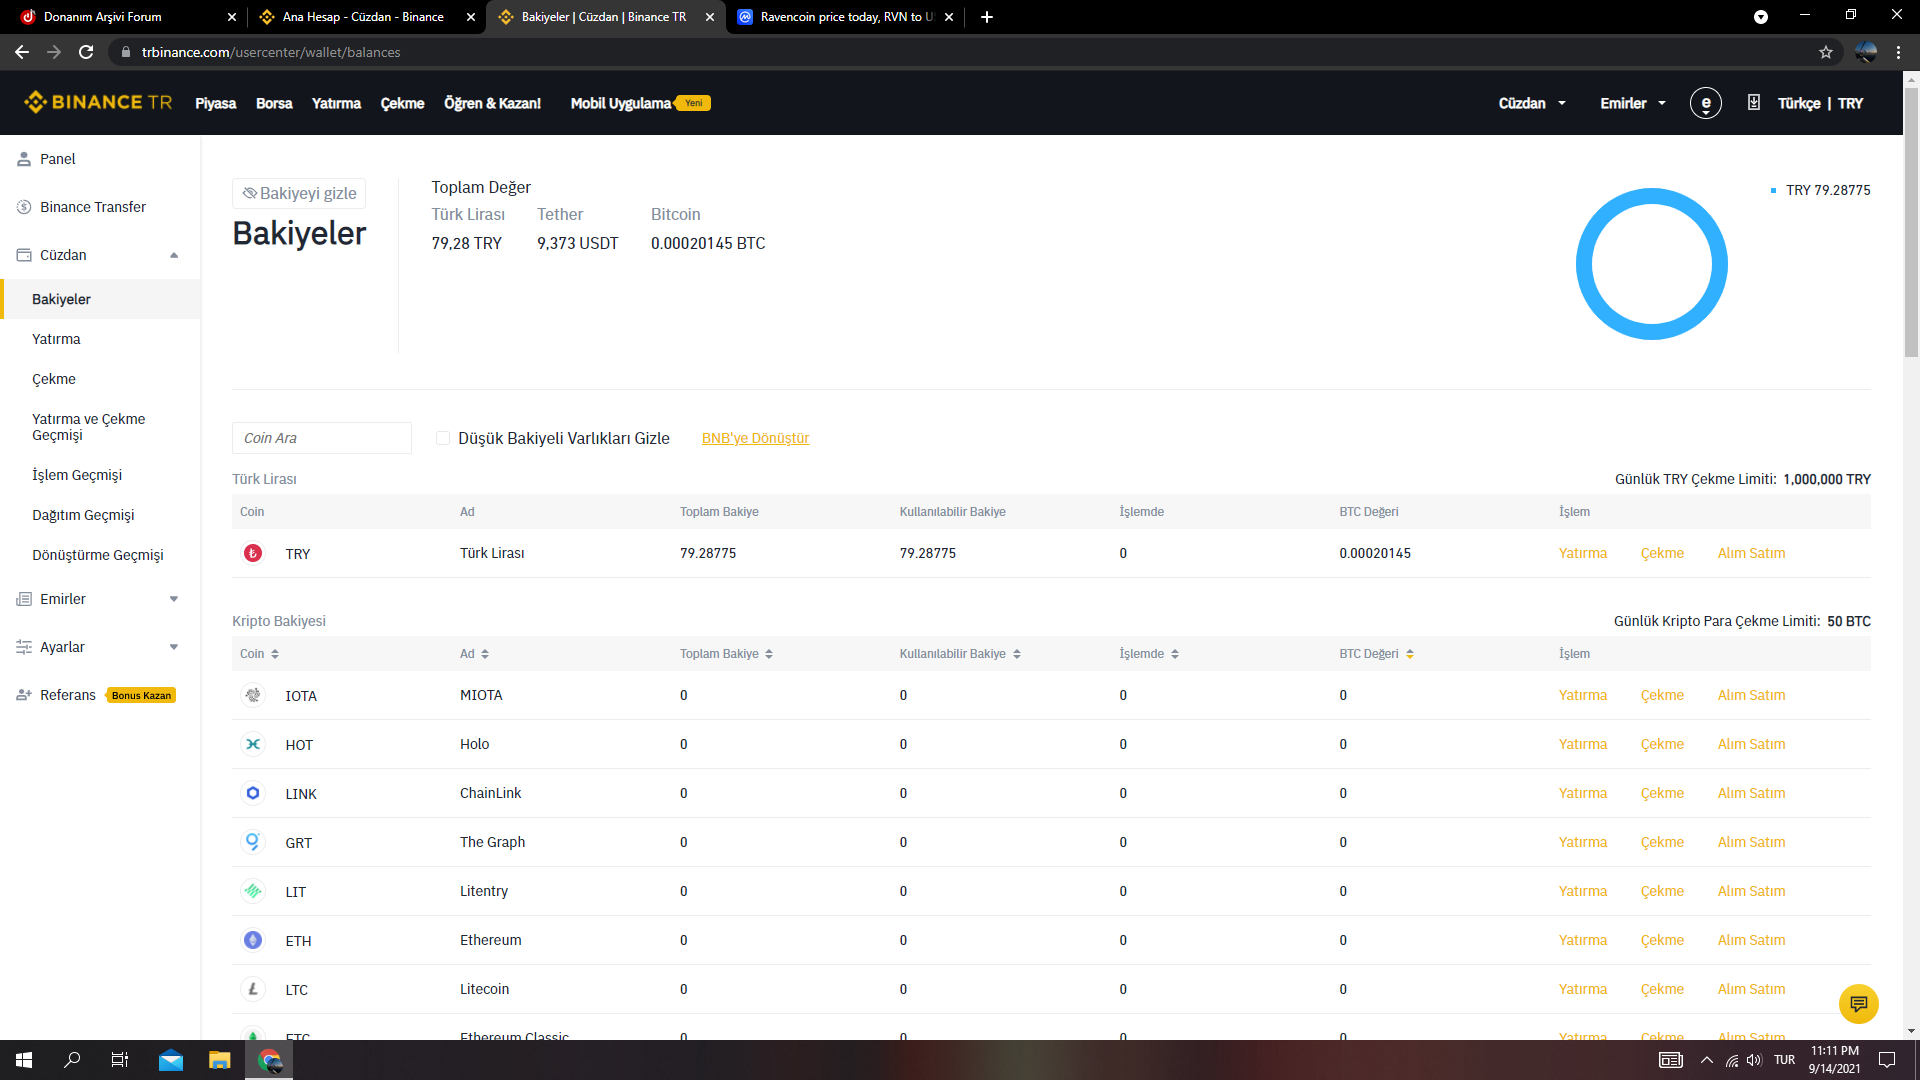Viewport: 1920px width, 1080px height.
Task: Click Alım Satım for TRY row
Action: 1751,553
